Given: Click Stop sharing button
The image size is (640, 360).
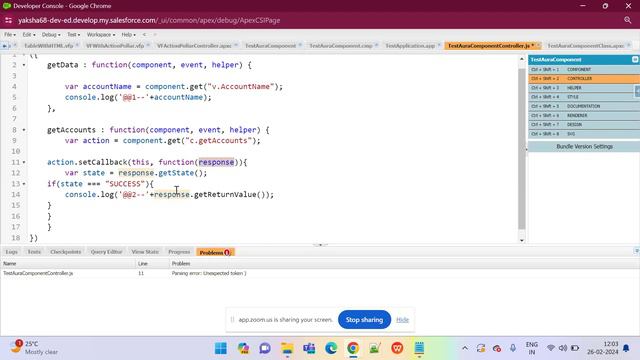Looking at the screenshot, I should coord(364,320).
